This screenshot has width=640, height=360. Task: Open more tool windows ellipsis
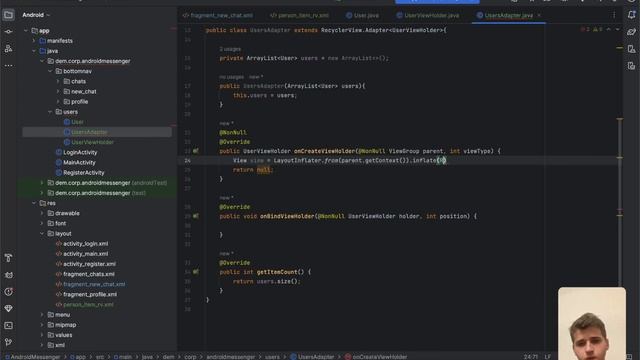click(8, 65)
